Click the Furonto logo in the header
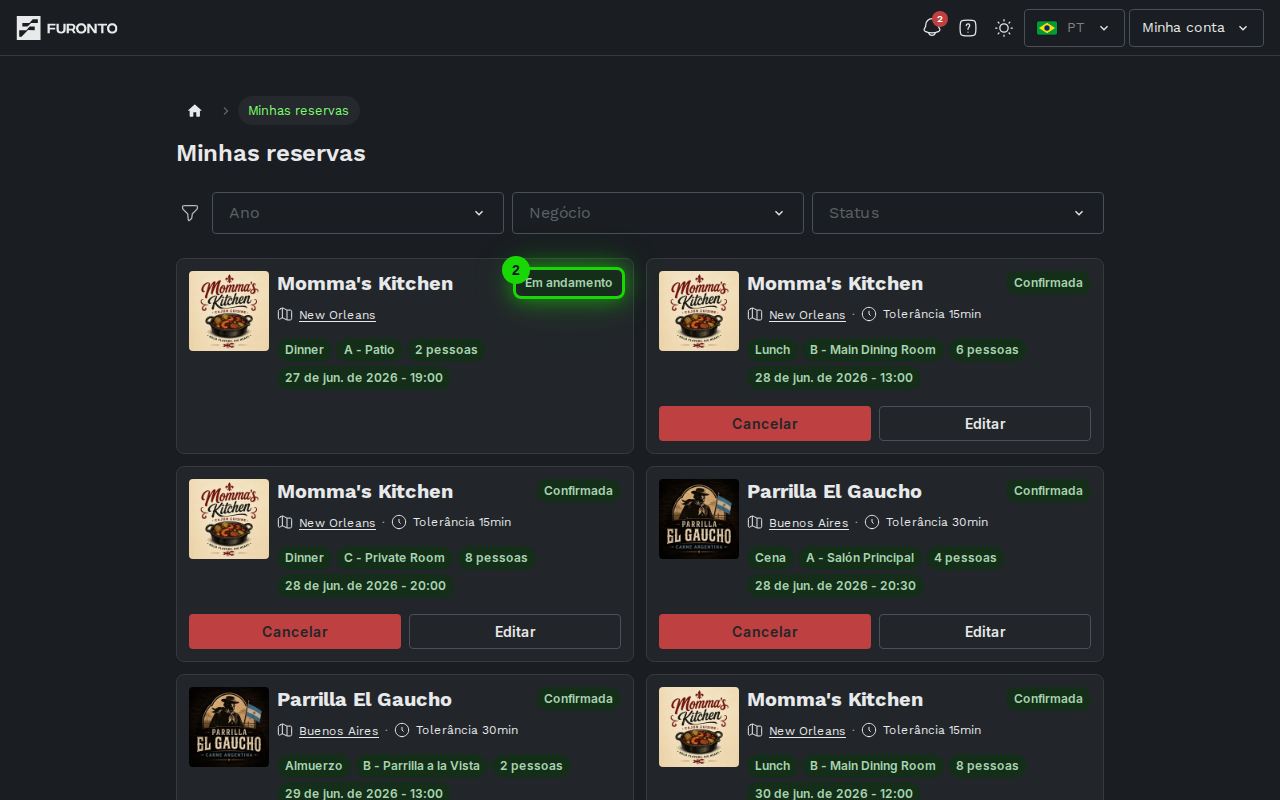This screenshot has height=800, width=1280. click(x=67, y=28)
